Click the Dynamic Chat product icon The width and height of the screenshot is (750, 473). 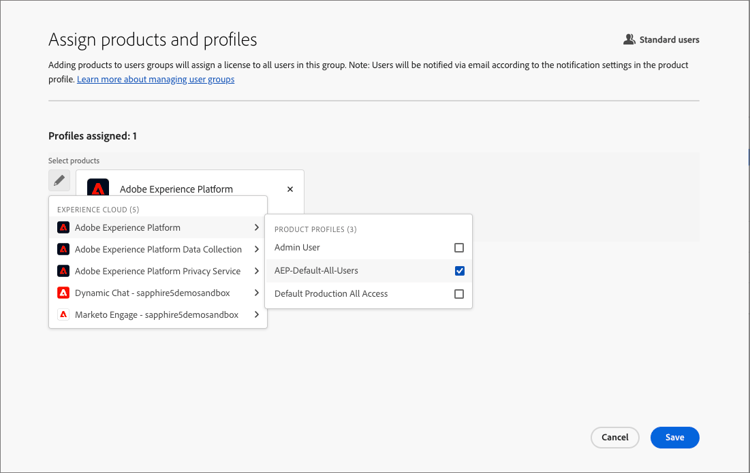(x=63, y=293)
